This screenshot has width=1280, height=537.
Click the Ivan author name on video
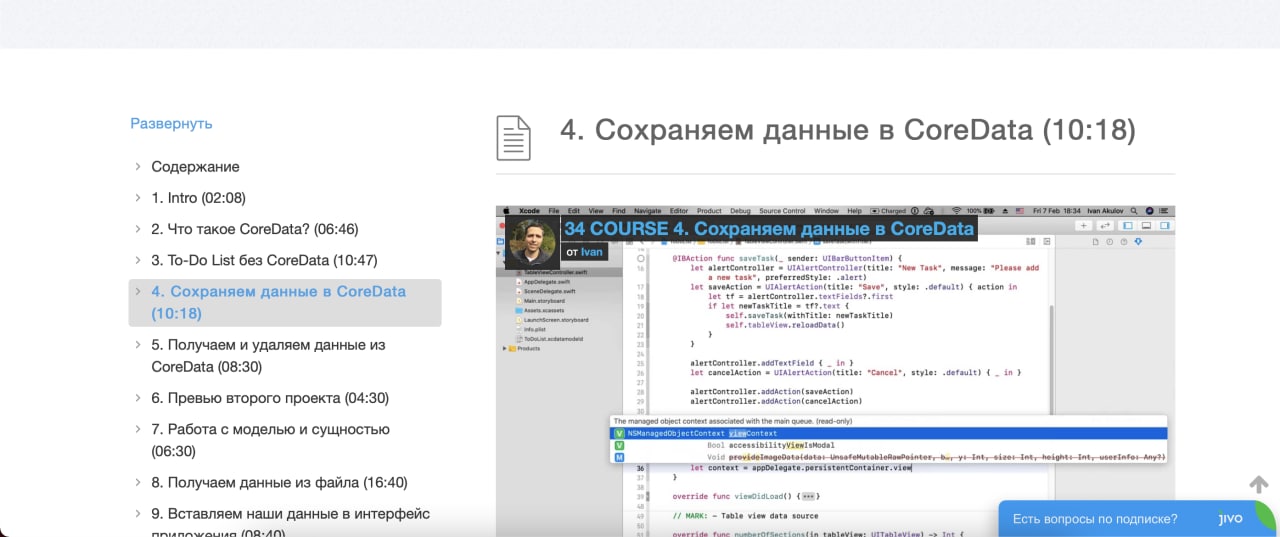pos(592,252)
